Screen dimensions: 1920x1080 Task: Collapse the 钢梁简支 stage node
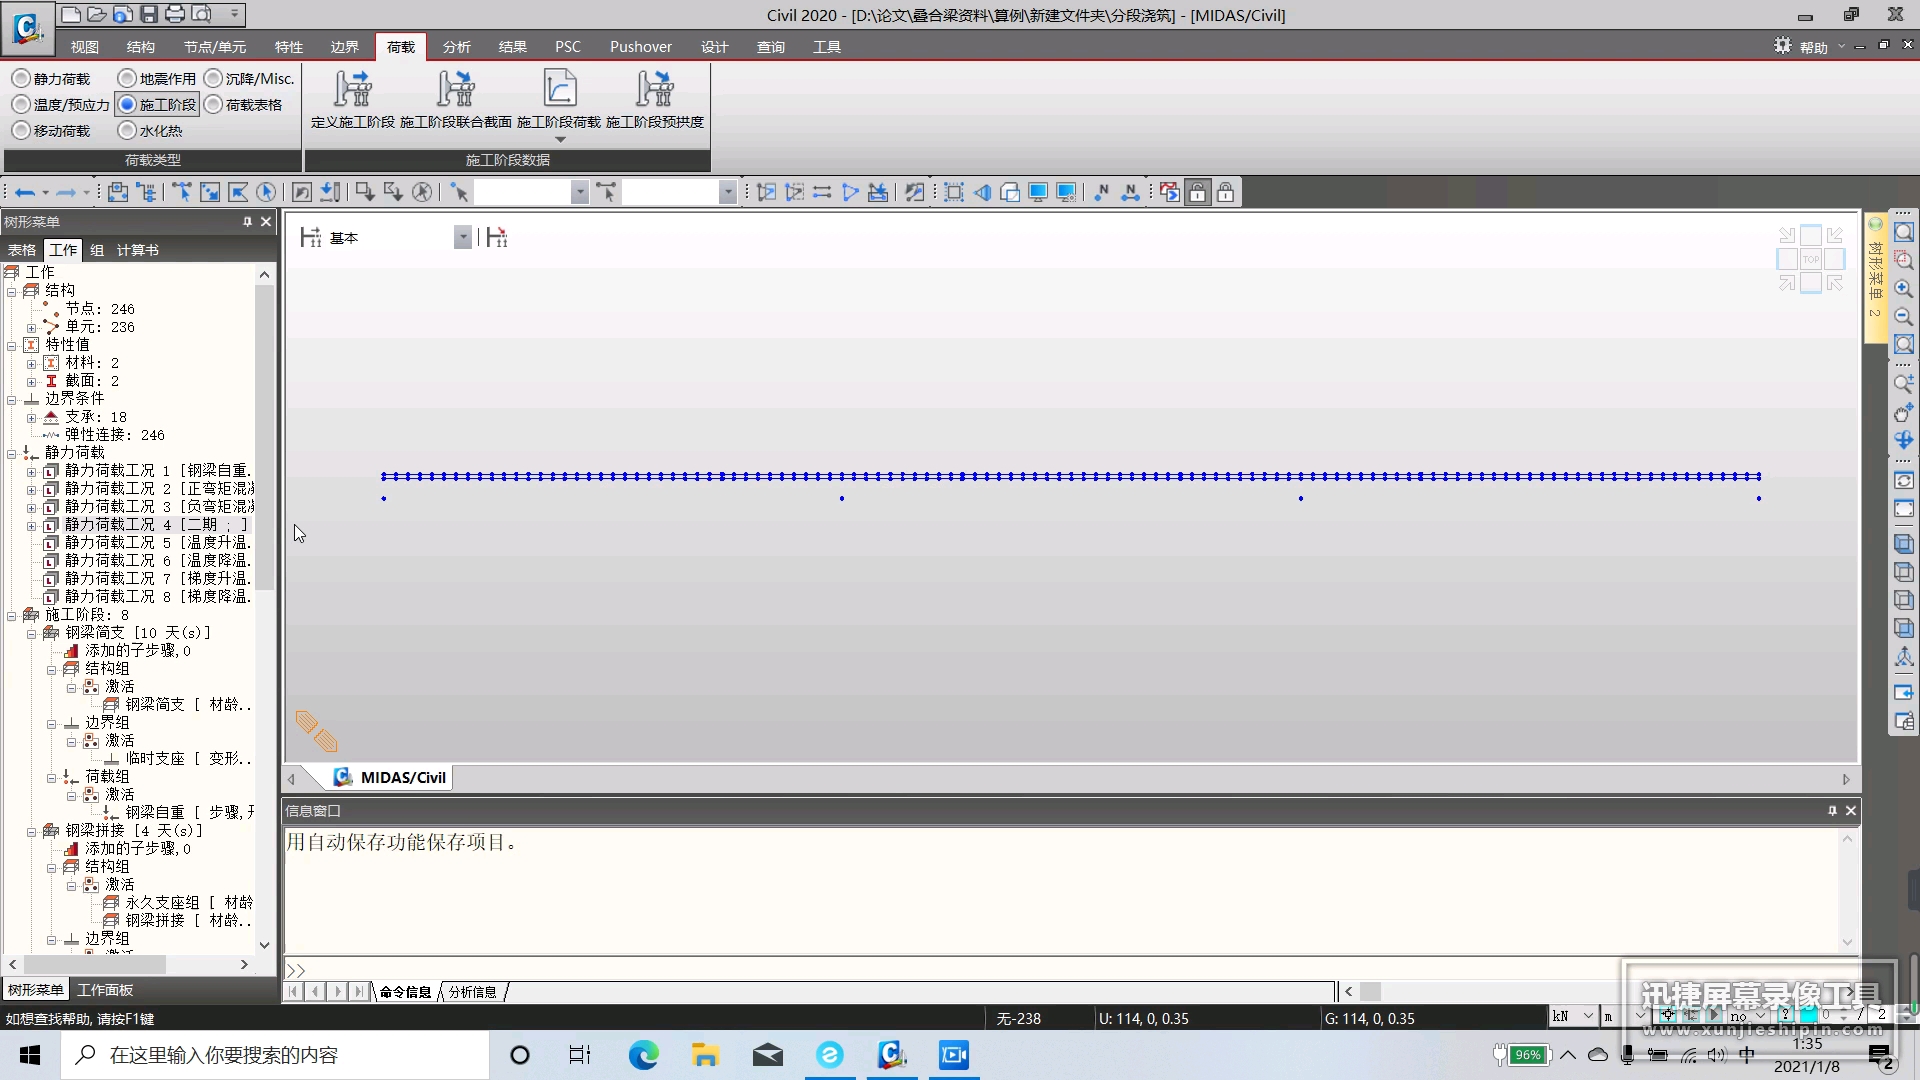31,633
